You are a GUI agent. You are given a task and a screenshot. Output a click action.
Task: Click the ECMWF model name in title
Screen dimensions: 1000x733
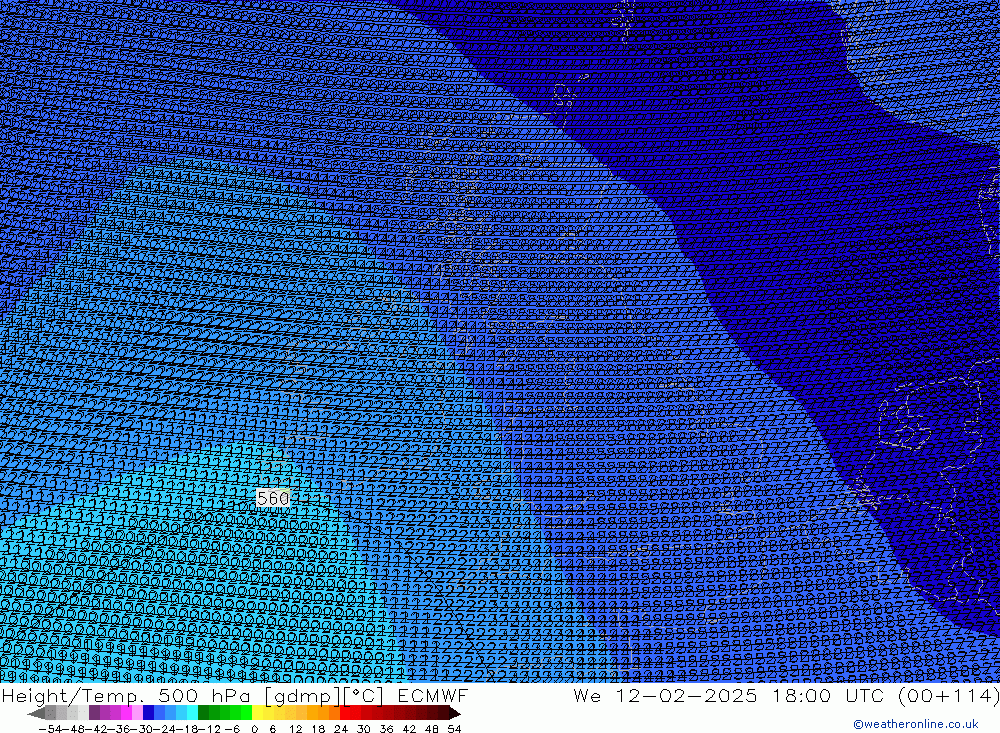432,695
